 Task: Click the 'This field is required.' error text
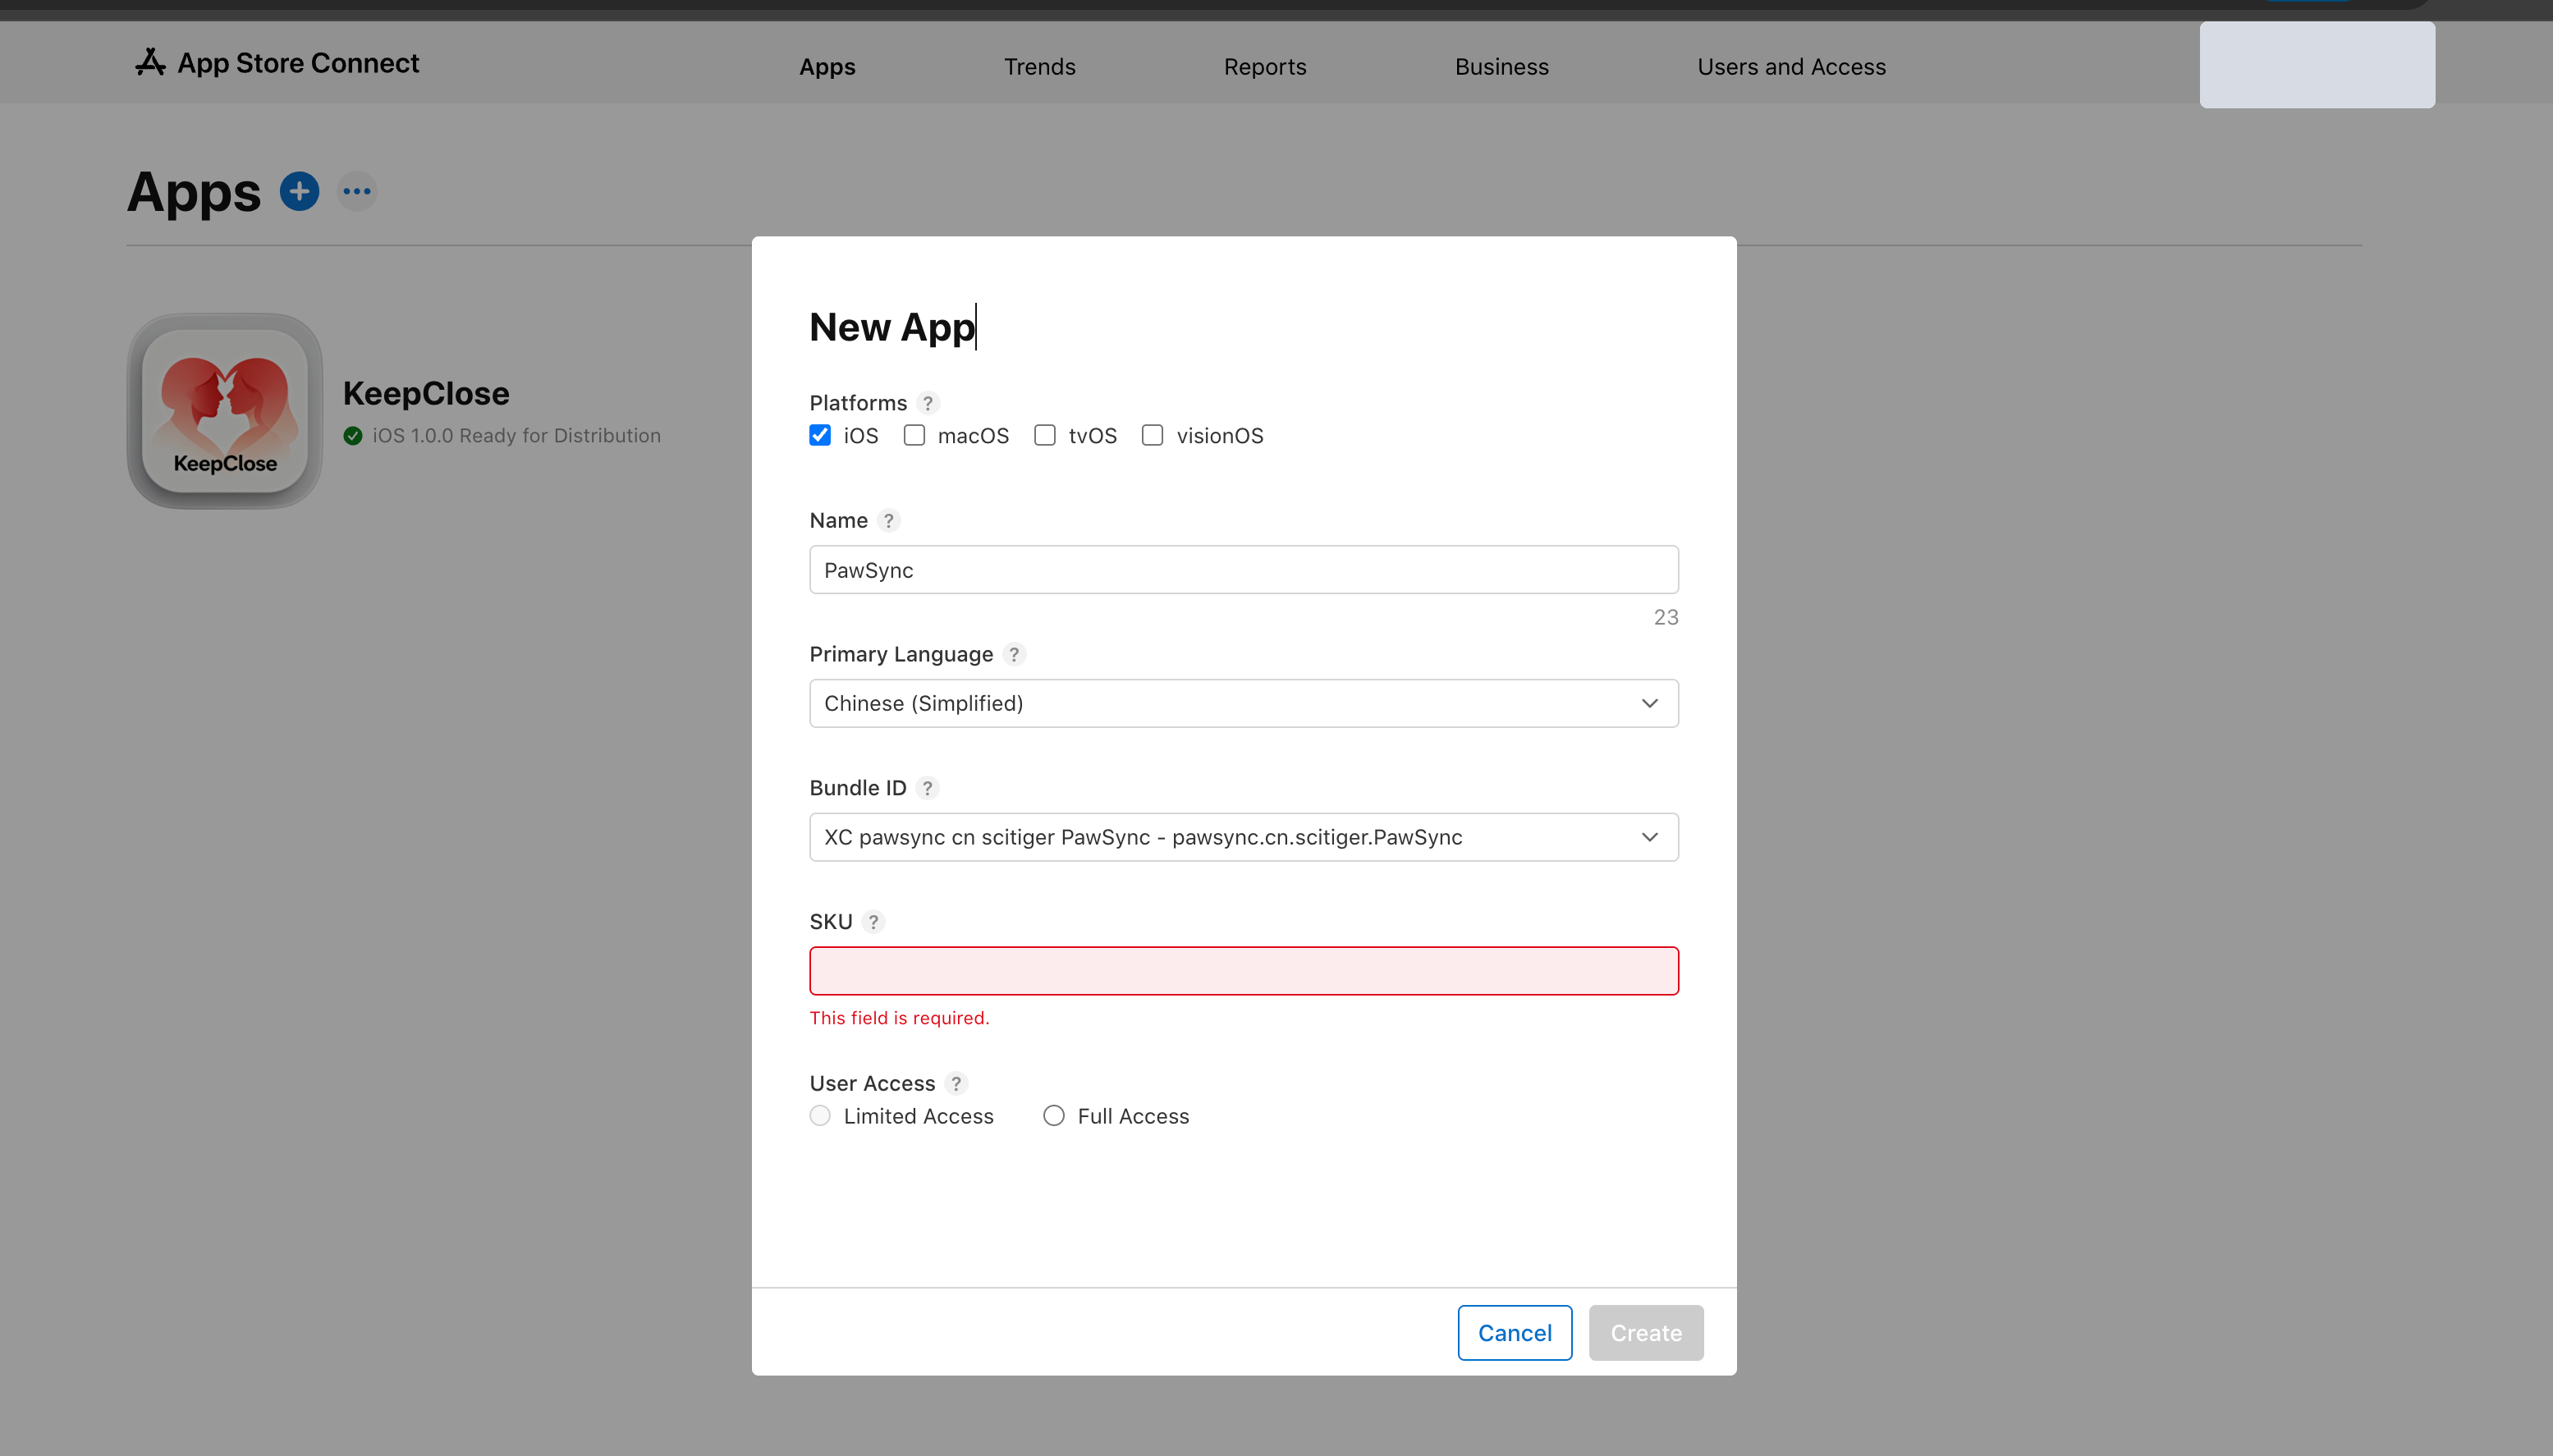899,1018
